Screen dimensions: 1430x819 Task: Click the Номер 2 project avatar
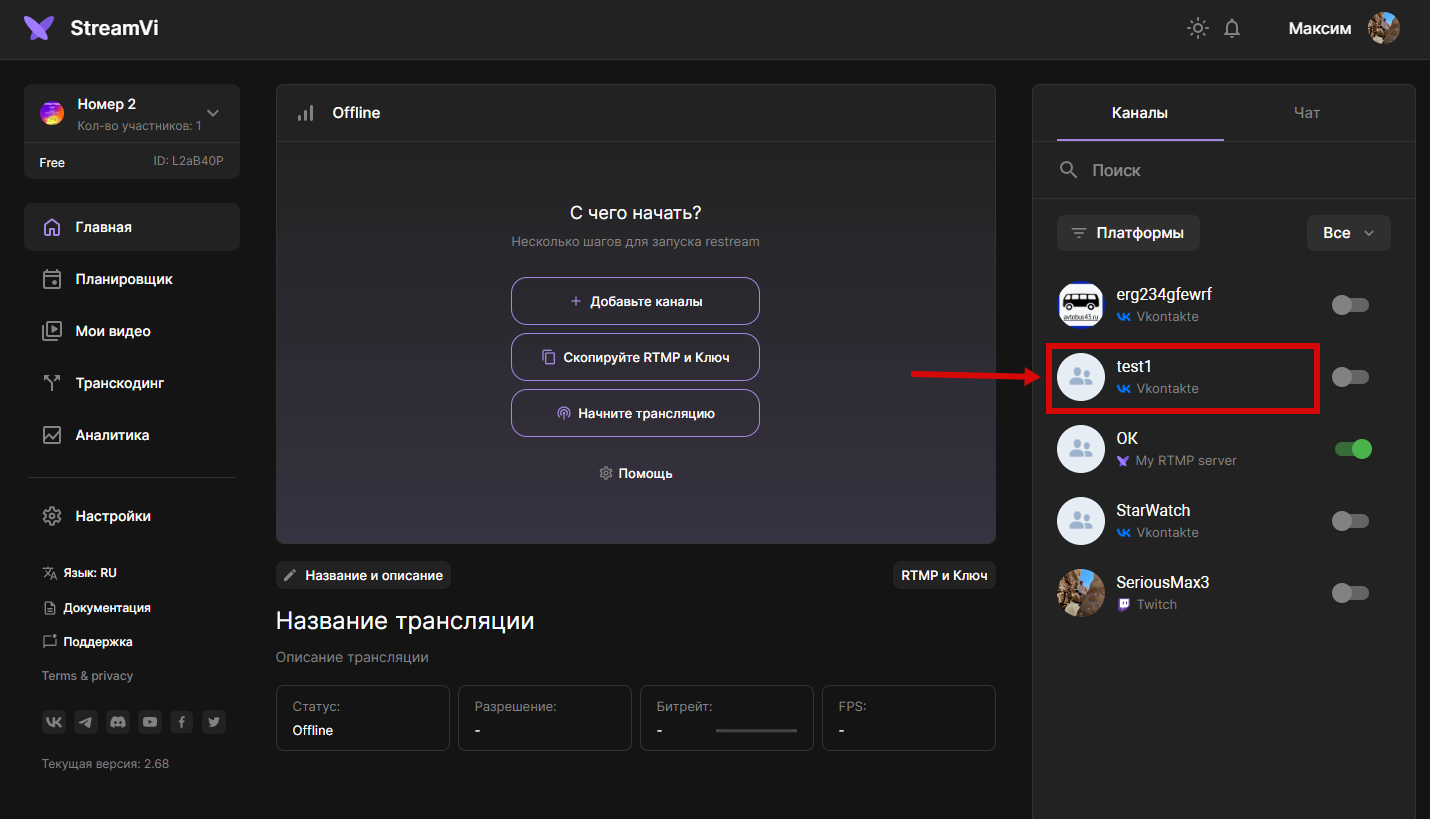[x=52, y=113]
